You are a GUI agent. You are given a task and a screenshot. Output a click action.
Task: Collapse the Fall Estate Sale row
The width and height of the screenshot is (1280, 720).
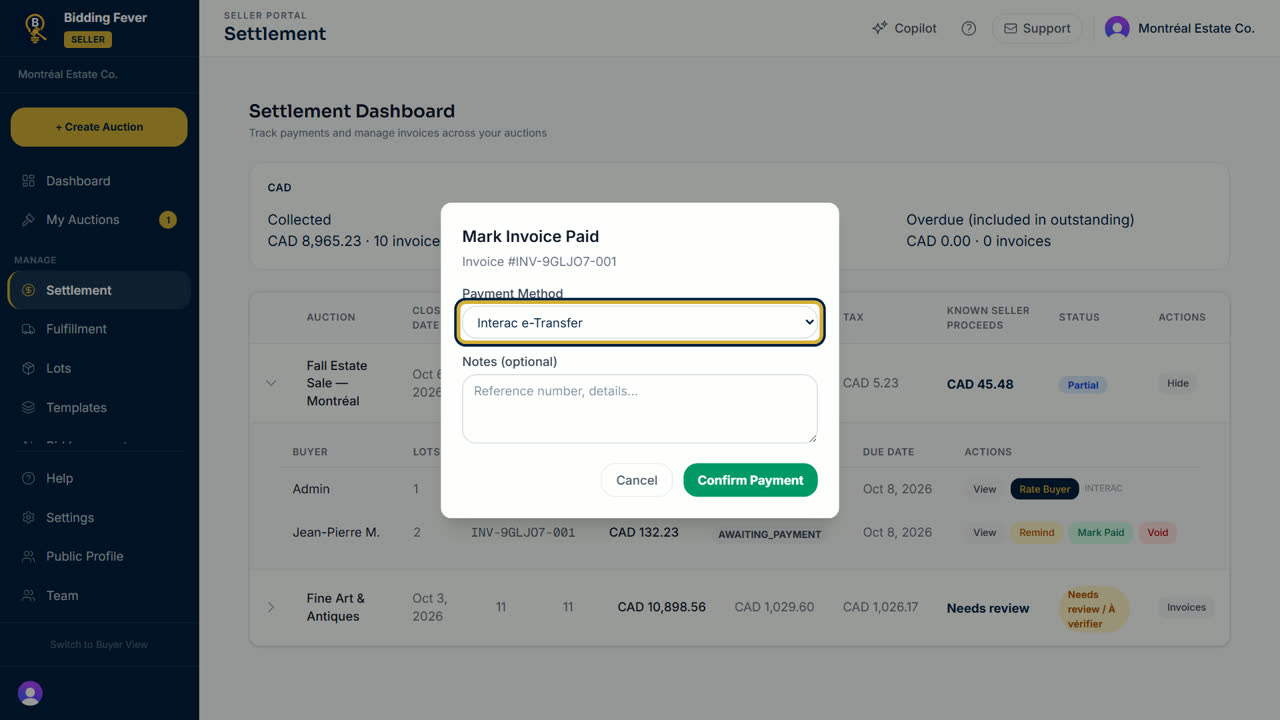pos(271,383)
